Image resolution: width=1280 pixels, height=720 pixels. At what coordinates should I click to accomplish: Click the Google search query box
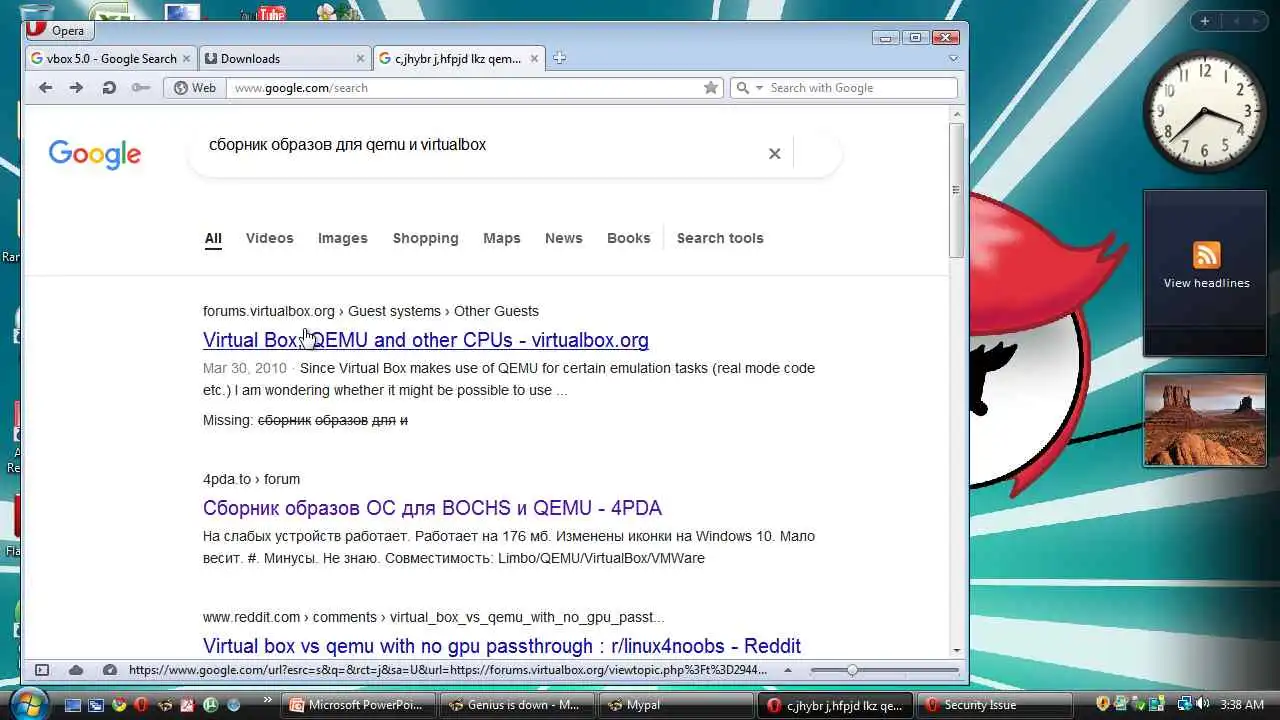[480, 145]
